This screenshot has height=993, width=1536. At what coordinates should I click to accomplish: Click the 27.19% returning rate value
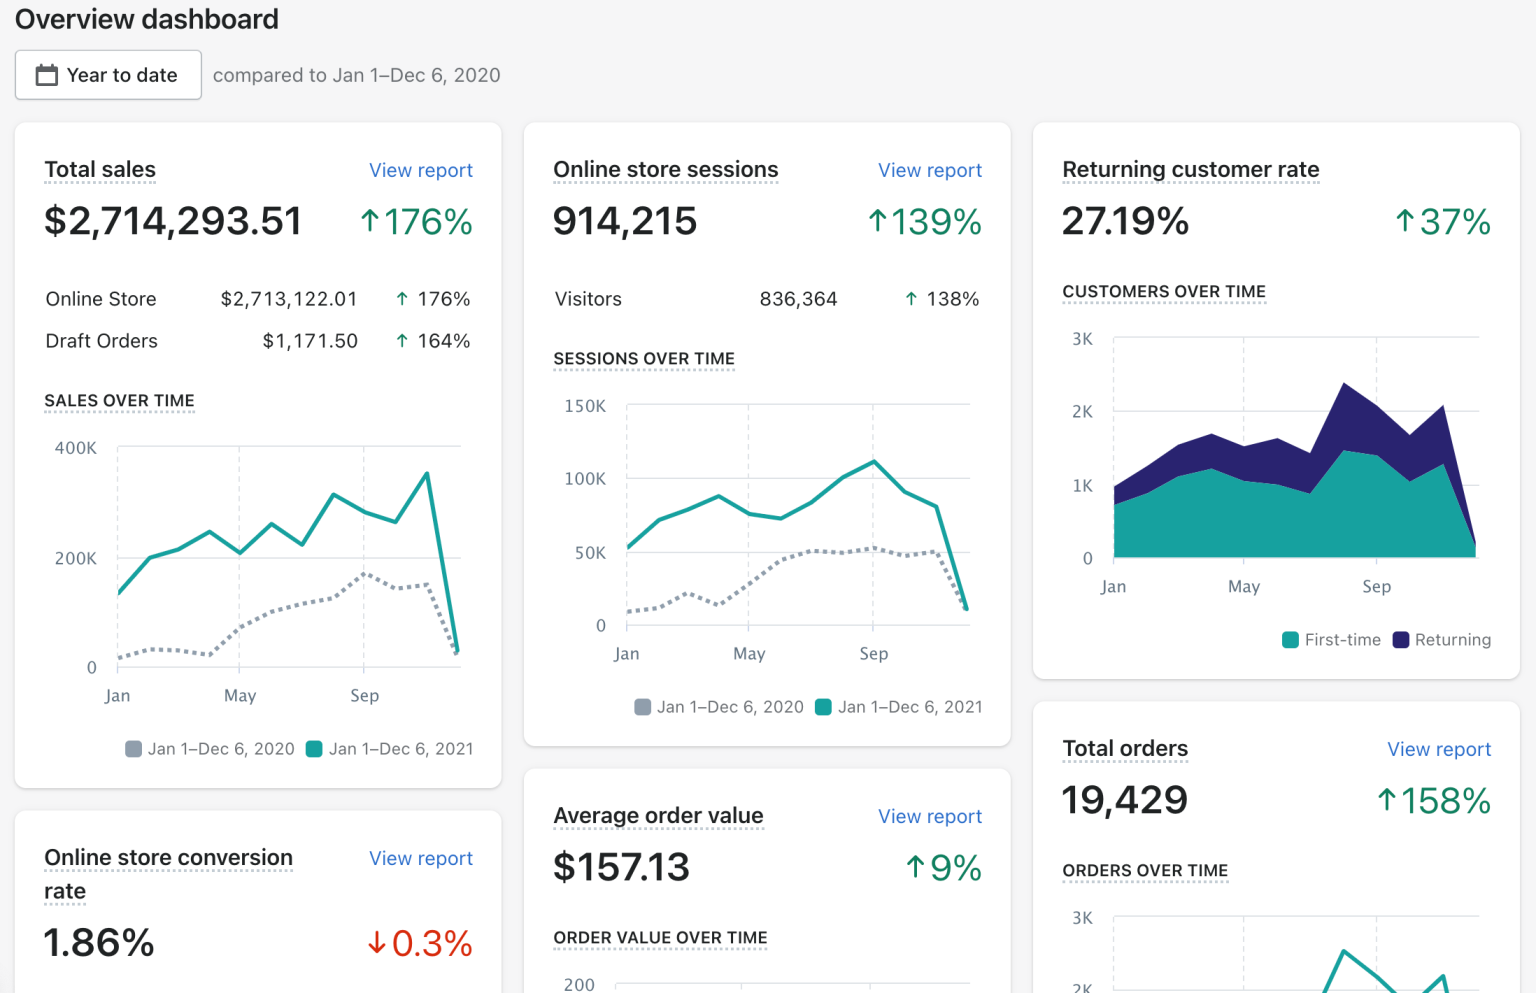point(1125,221)
